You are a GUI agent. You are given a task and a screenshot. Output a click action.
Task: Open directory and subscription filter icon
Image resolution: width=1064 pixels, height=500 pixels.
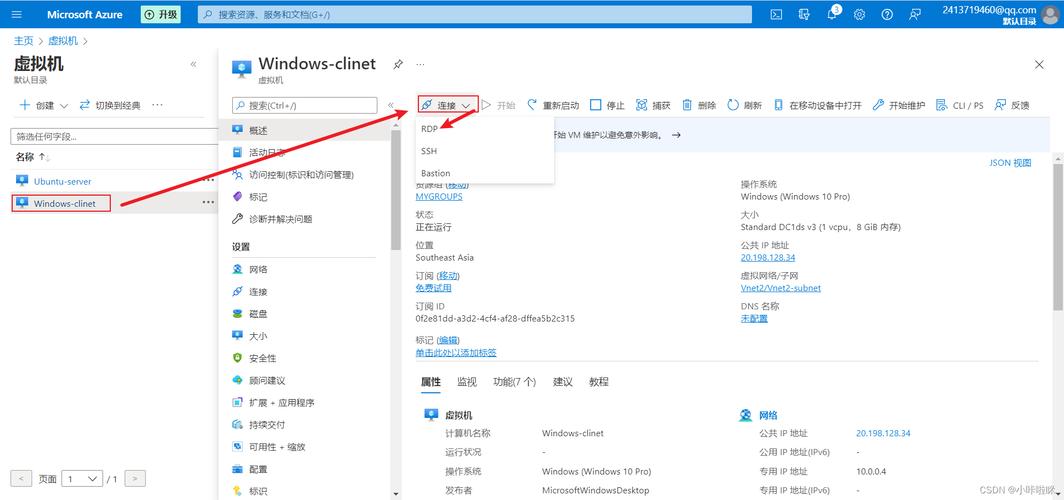pos(805,14)
